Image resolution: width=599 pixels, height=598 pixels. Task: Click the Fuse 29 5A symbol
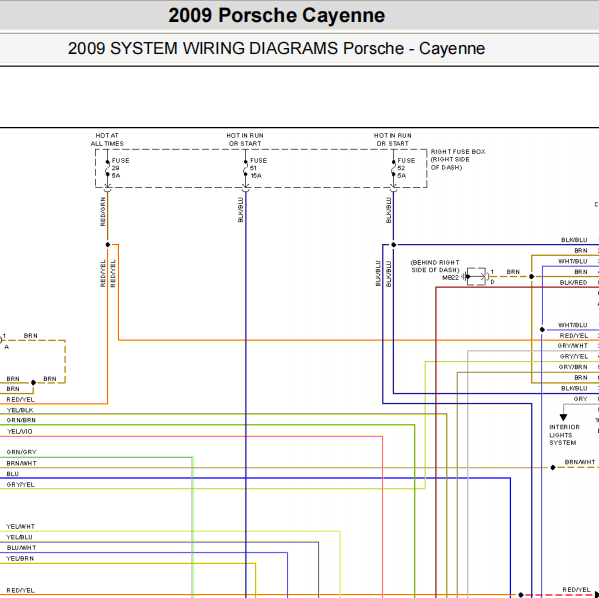point(108,168)
